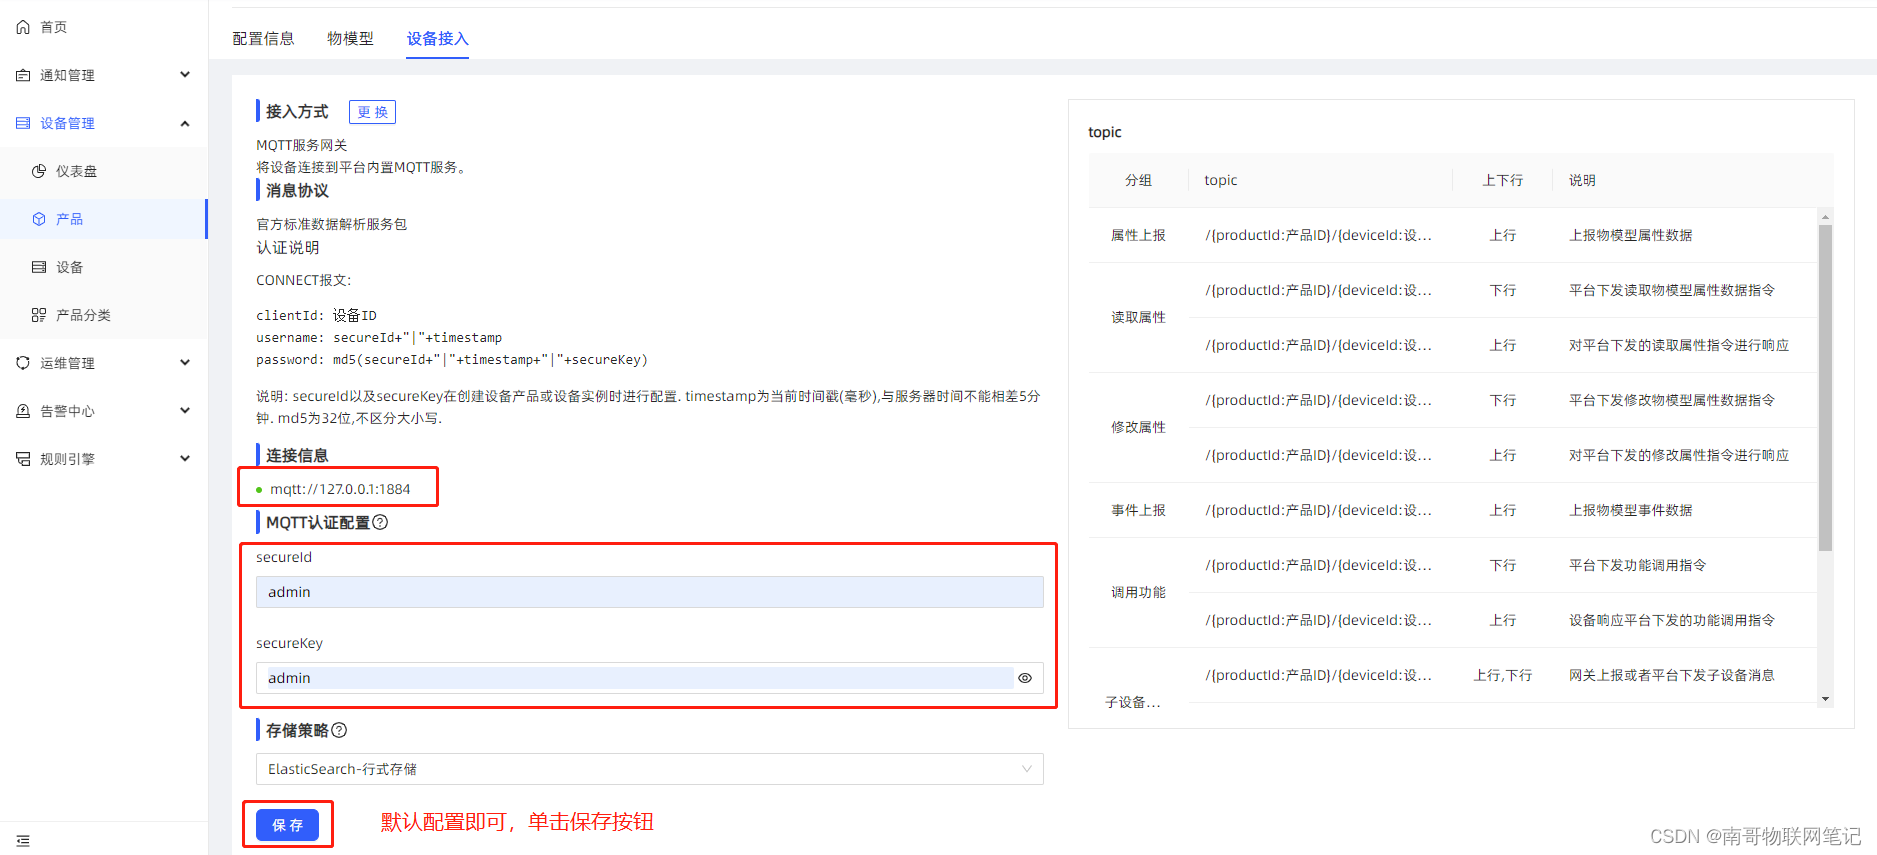Open 产品分类 menu item
The width and height of the screenshot is (1877, 855).
click(x=104, y=315)
